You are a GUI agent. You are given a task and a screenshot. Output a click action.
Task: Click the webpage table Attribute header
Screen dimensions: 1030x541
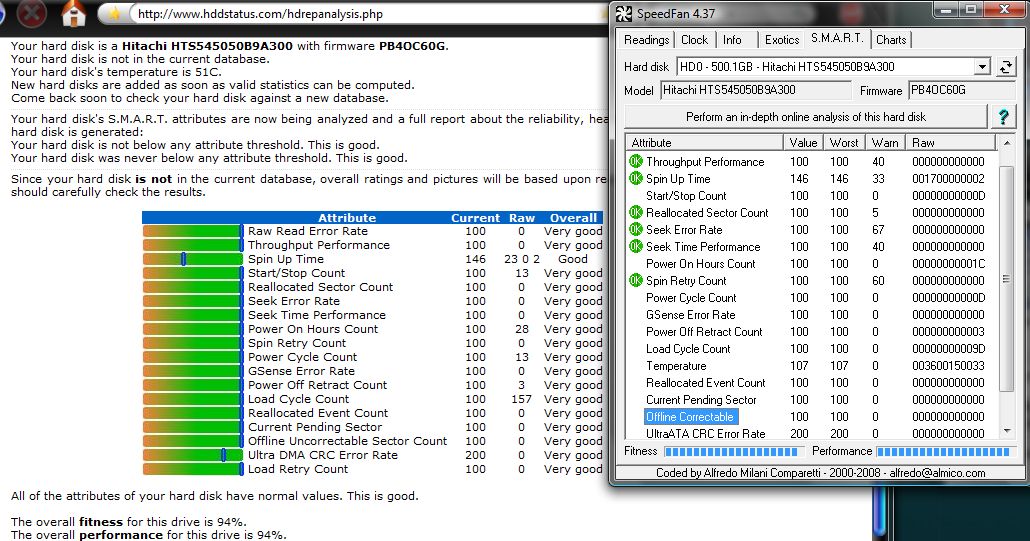click(347, 218)
